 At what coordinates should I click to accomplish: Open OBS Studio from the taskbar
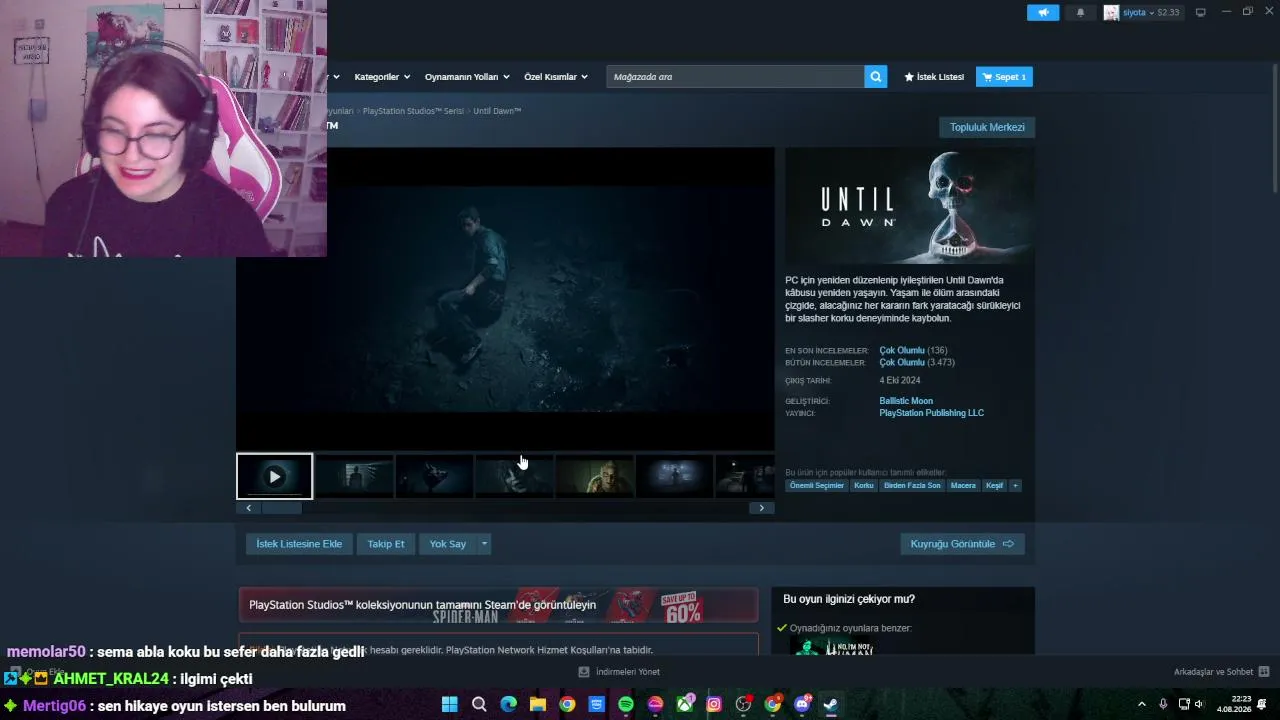[x=743, y=704]
